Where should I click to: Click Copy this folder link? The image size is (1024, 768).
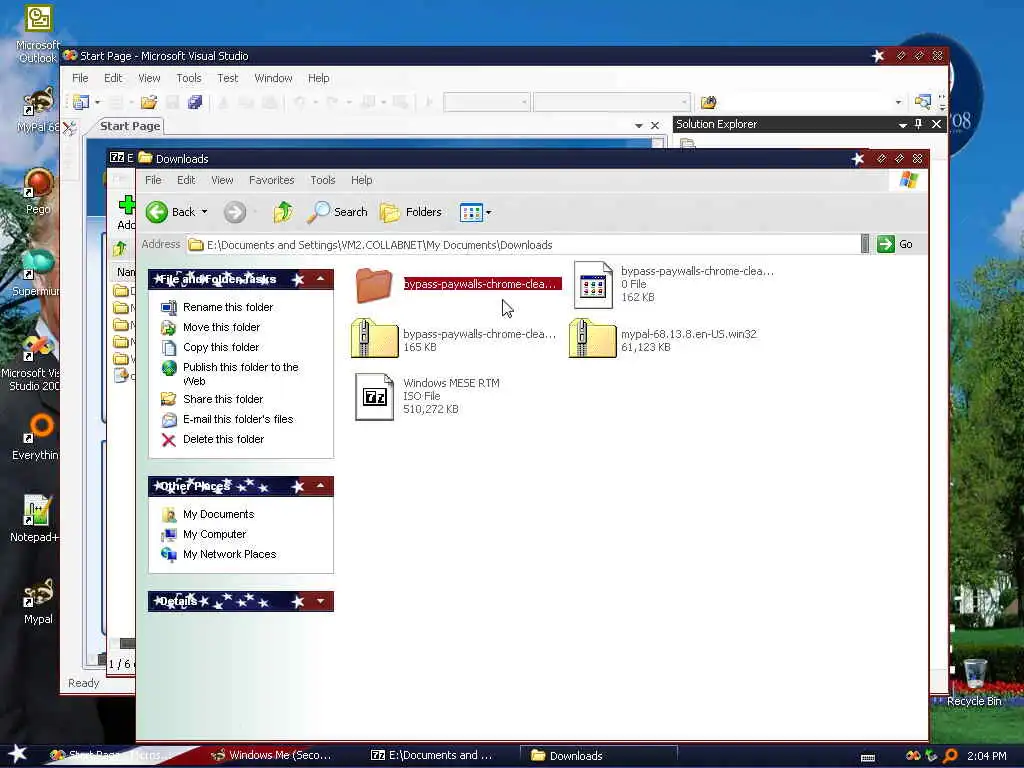pos(221,347)
